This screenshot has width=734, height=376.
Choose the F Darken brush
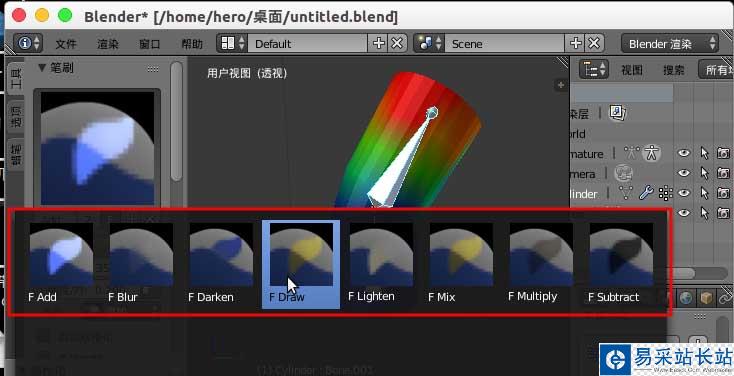(x=221, y=264)
